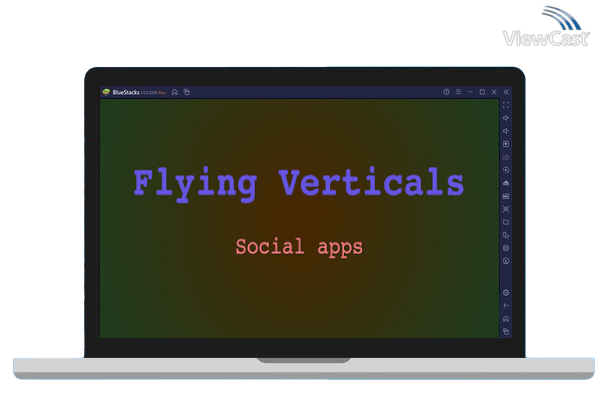Open the help question mark icon
Image resolution: width=602 pixels, height=414 pixels.
[x=447, y=92]
